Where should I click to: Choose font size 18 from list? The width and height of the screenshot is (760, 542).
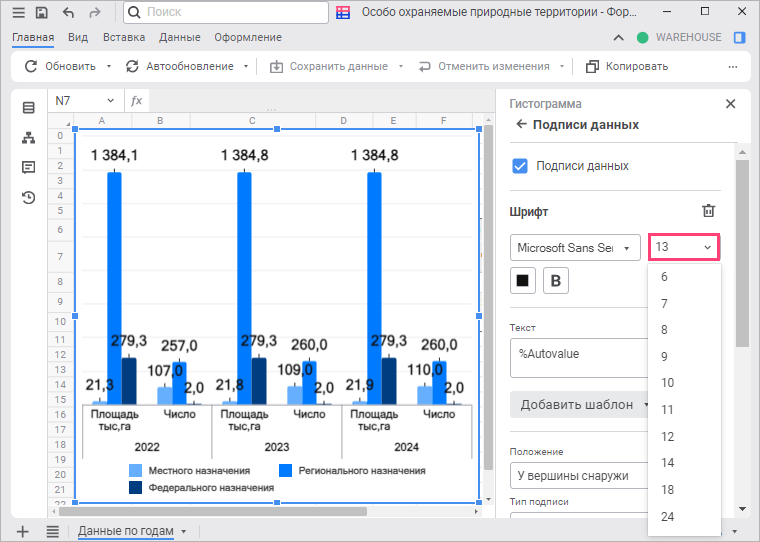click(684, 490)
